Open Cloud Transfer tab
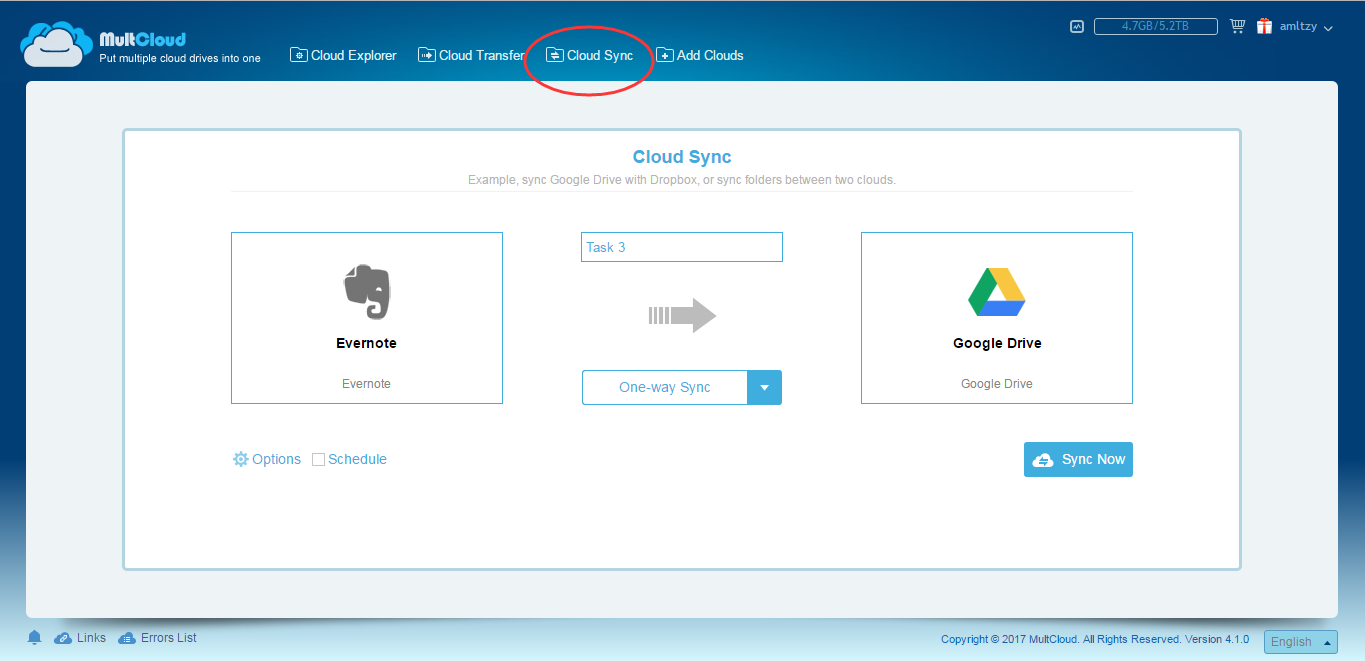The width and height of the screenshot is (1365, 661). click(471, 55)
